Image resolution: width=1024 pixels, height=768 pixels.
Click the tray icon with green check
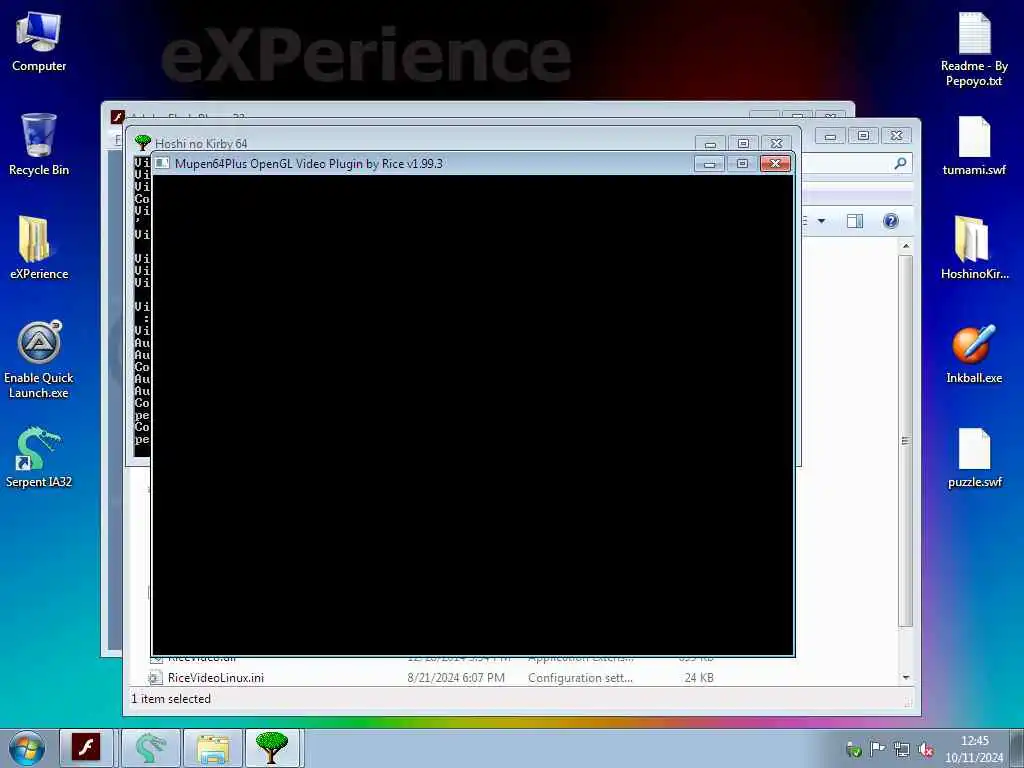pyautogui.click(x=854, y=750)
